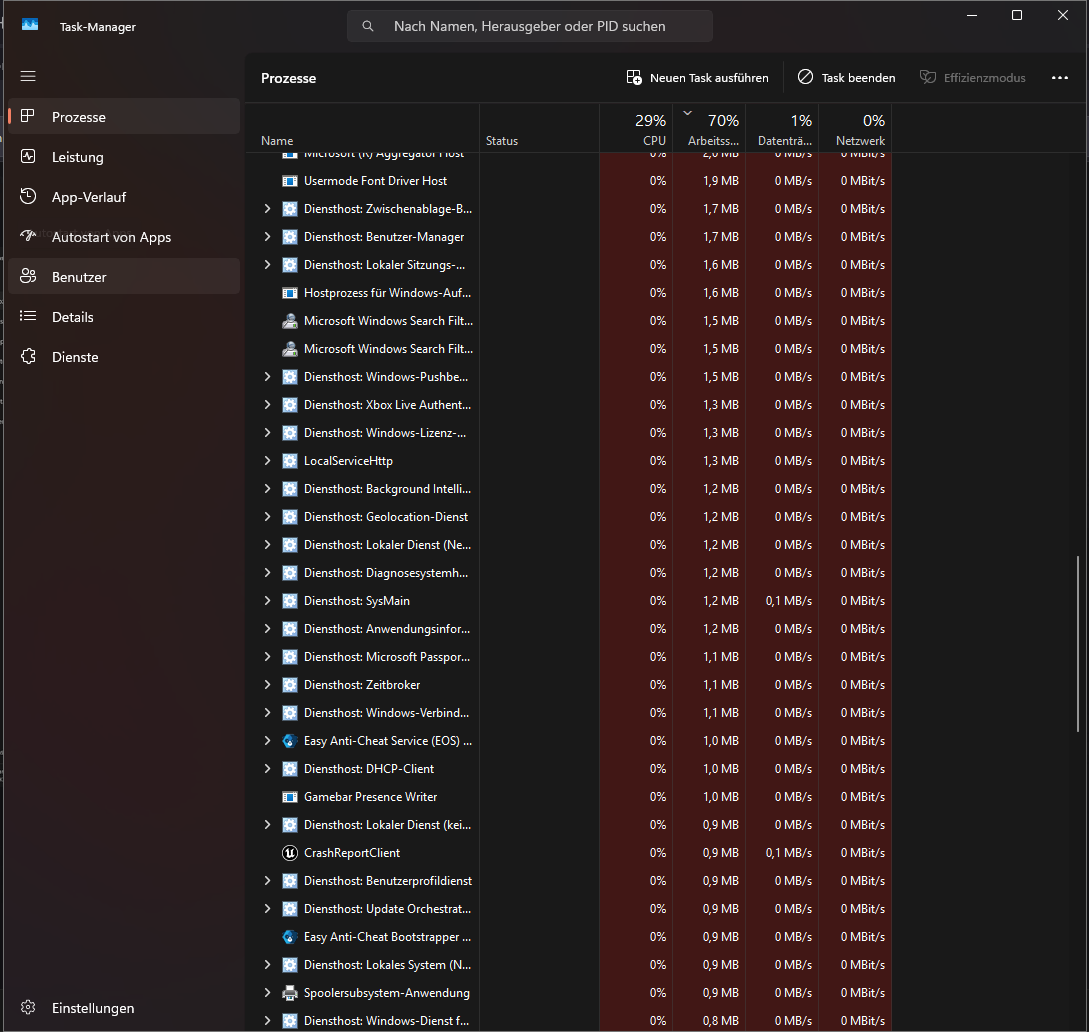Click the Hostprozess für Windows-Auf... icon

(290, 293)
